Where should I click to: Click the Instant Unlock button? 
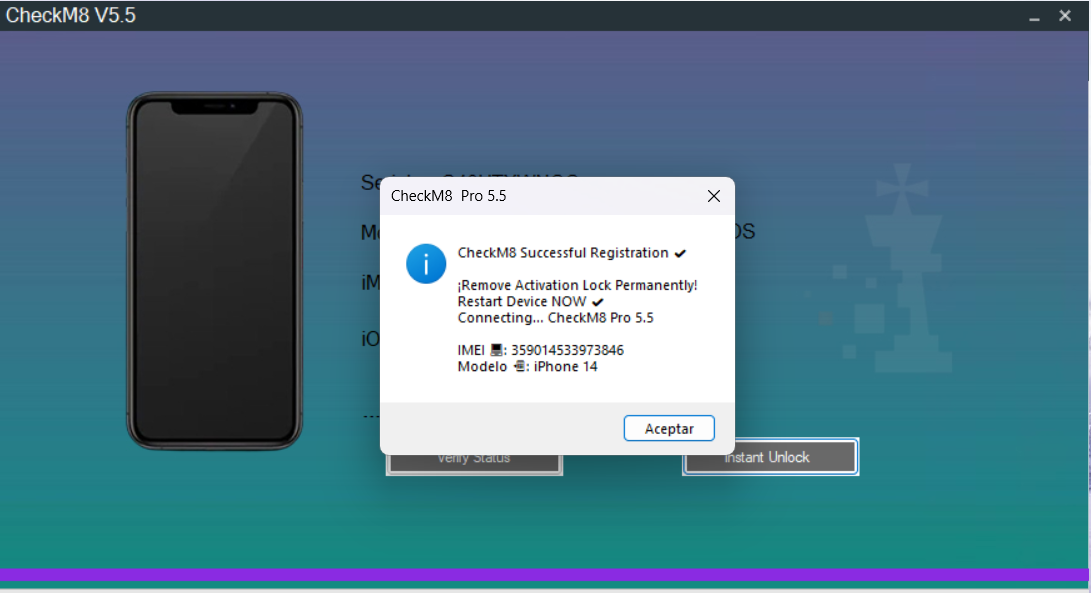tap(769, 457)
